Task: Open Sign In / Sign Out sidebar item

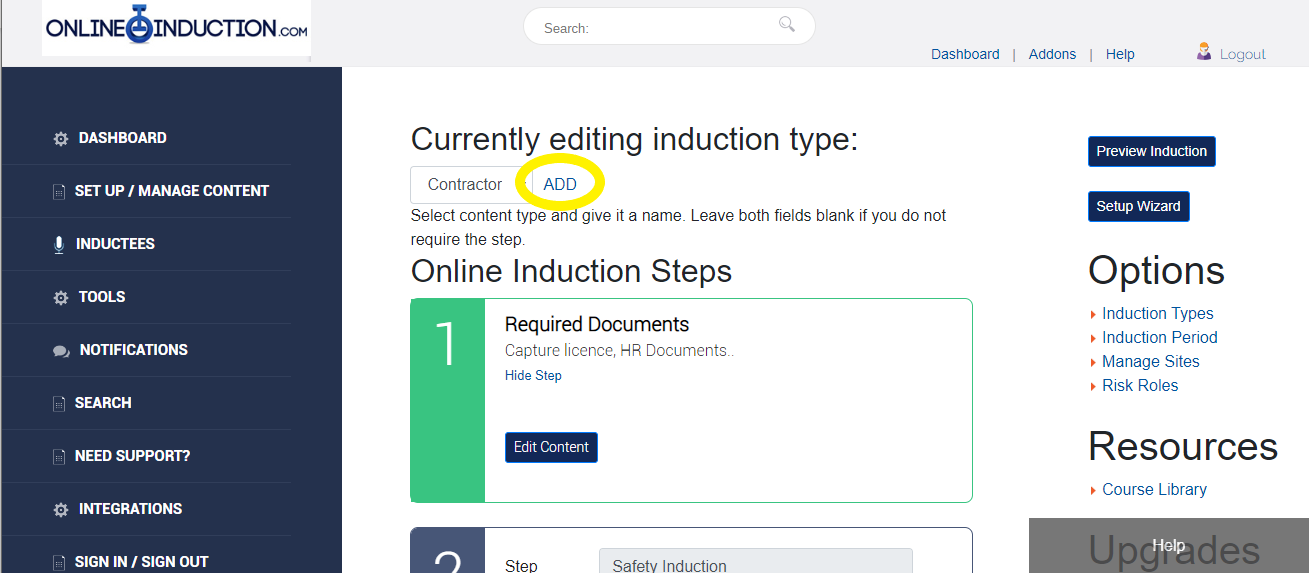Action: pos(142,562)
